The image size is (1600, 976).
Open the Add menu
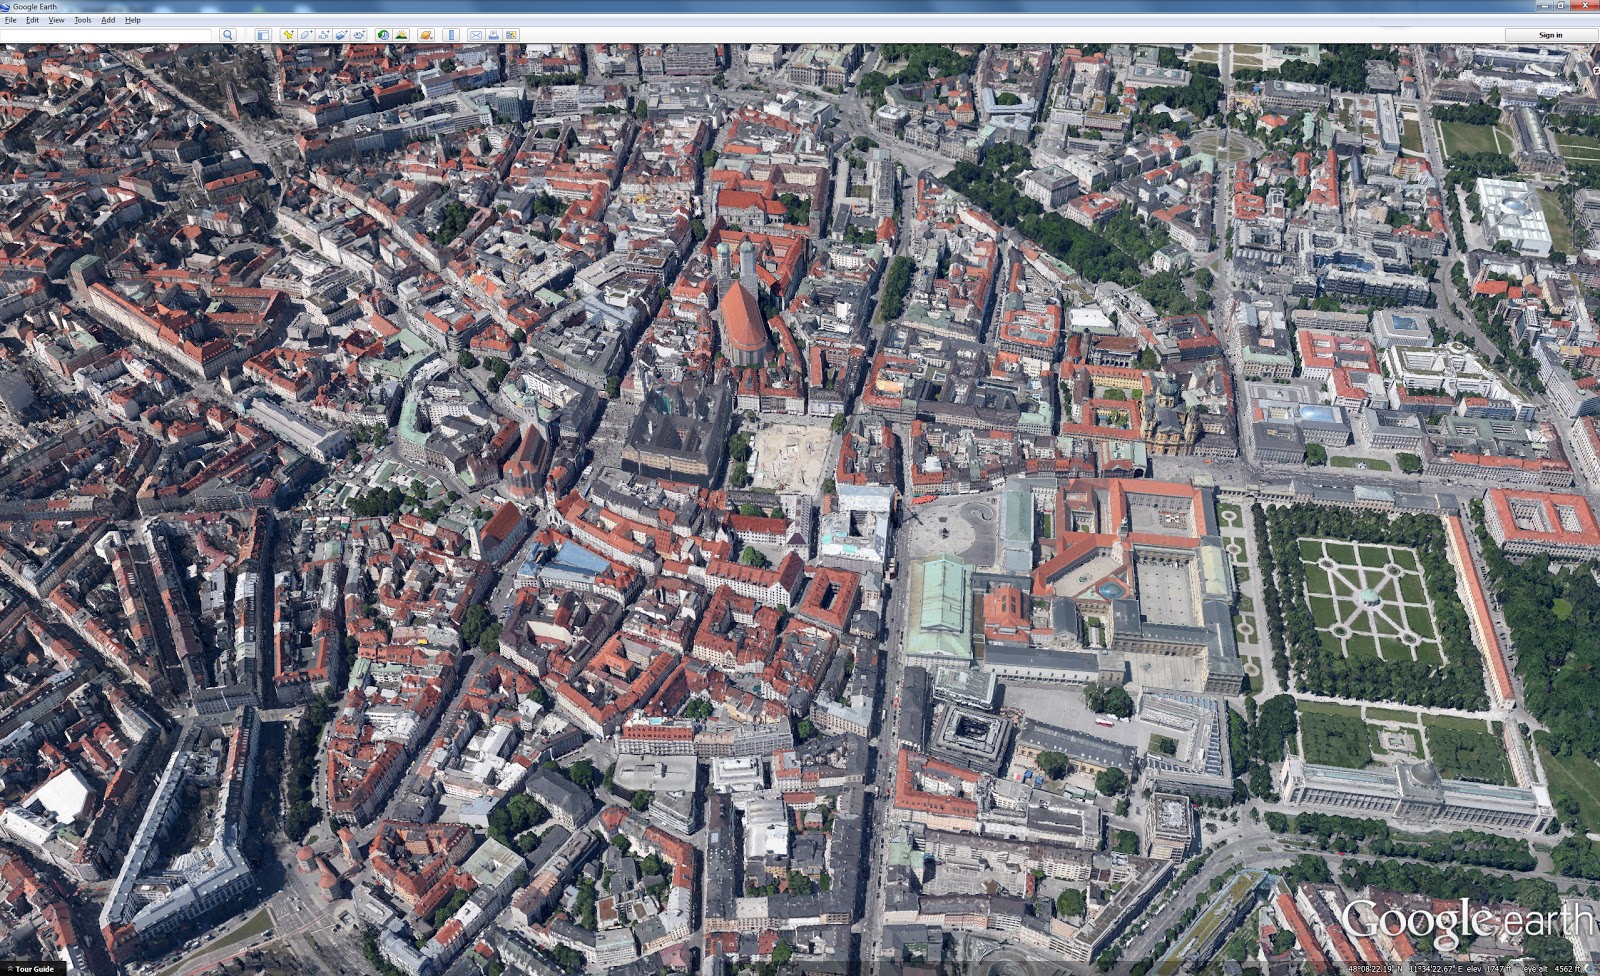click(106, 19)
